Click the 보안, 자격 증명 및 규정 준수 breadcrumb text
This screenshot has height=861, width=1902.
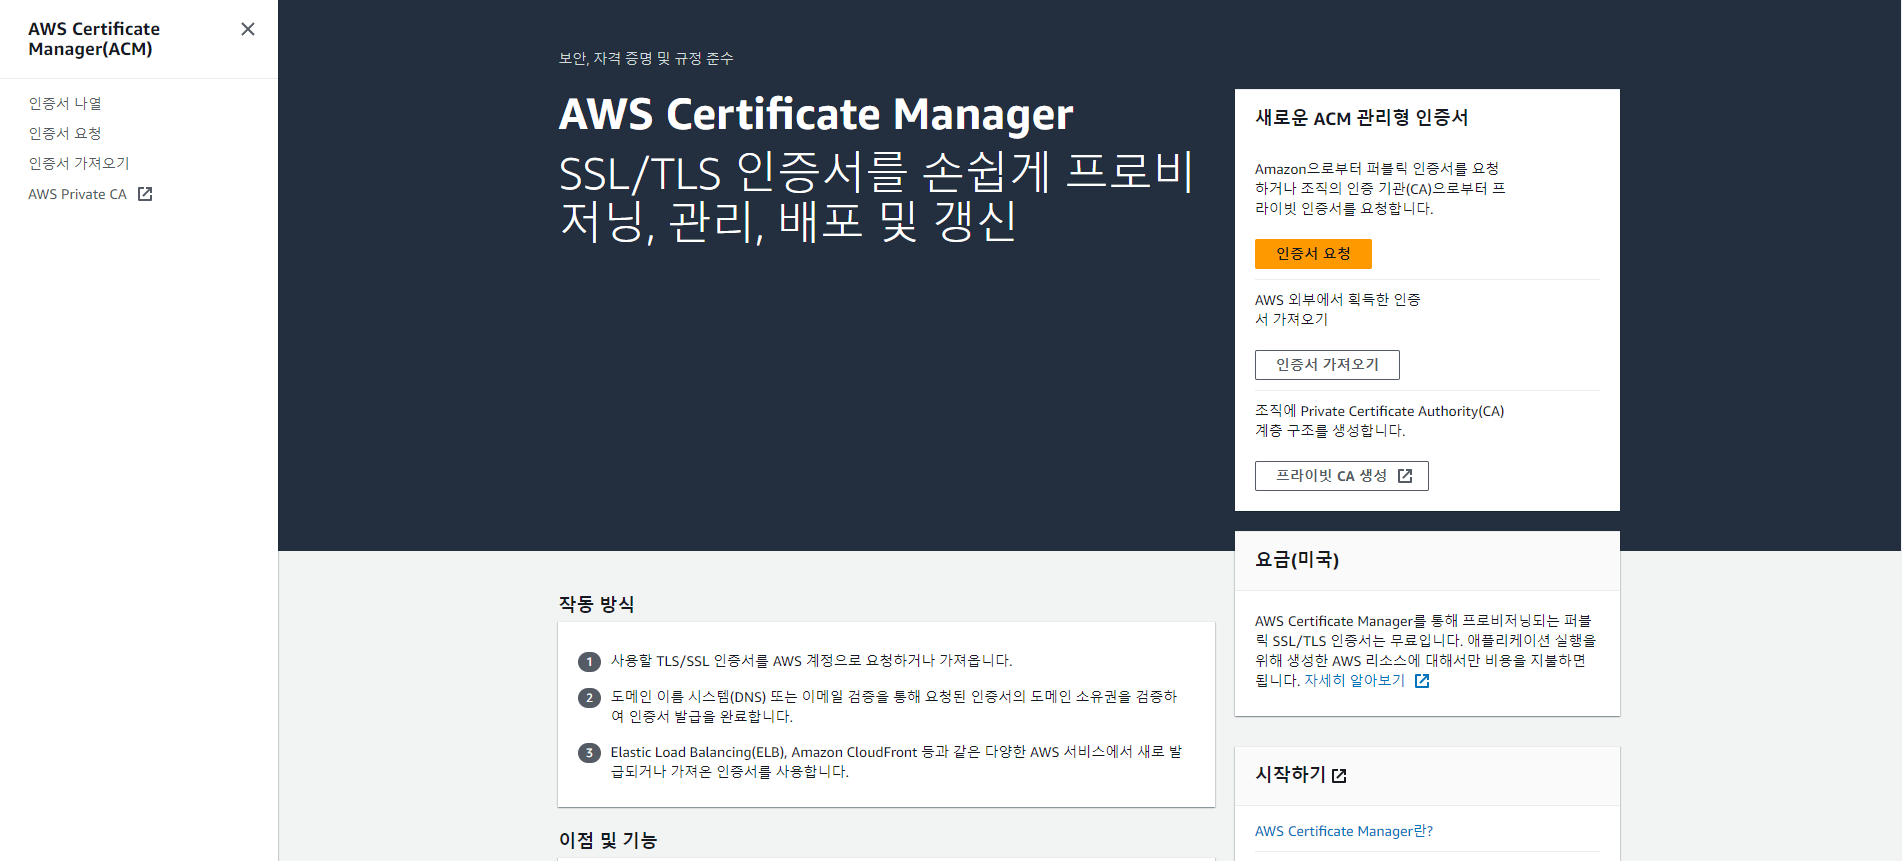pos(646,58)
